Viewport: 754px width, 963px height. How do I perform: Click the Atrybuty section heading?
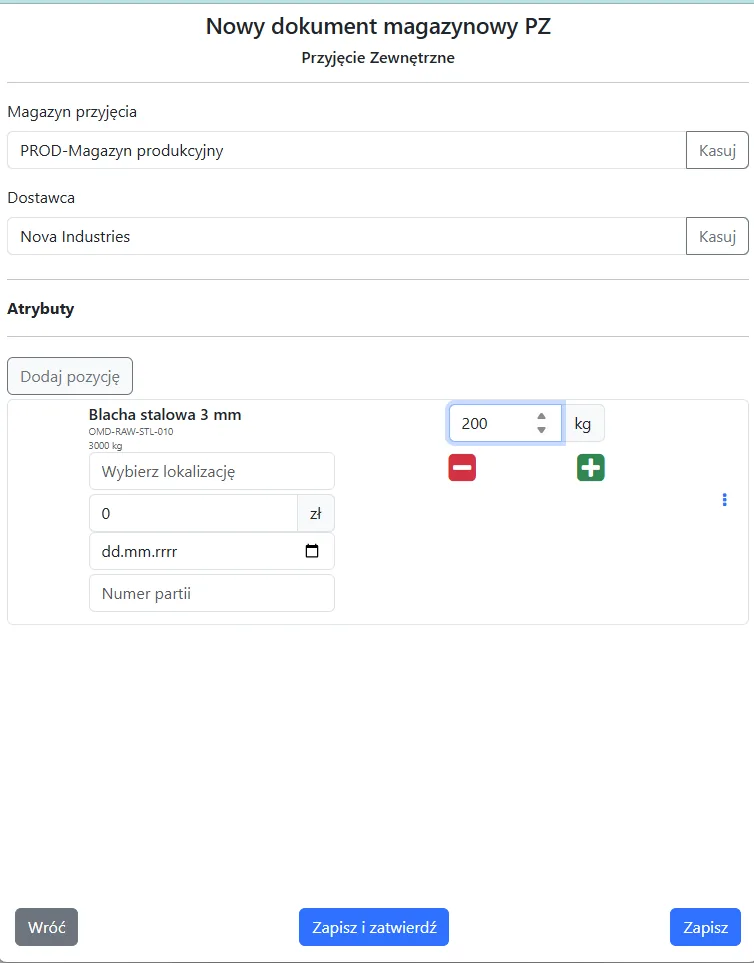[41, 308]
